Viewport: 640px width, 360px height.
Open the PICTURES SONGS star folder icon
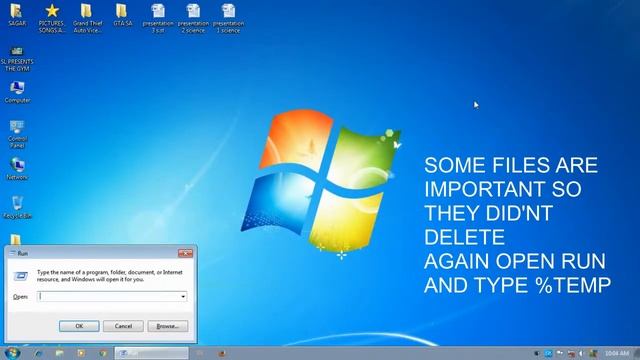[52, 18]
